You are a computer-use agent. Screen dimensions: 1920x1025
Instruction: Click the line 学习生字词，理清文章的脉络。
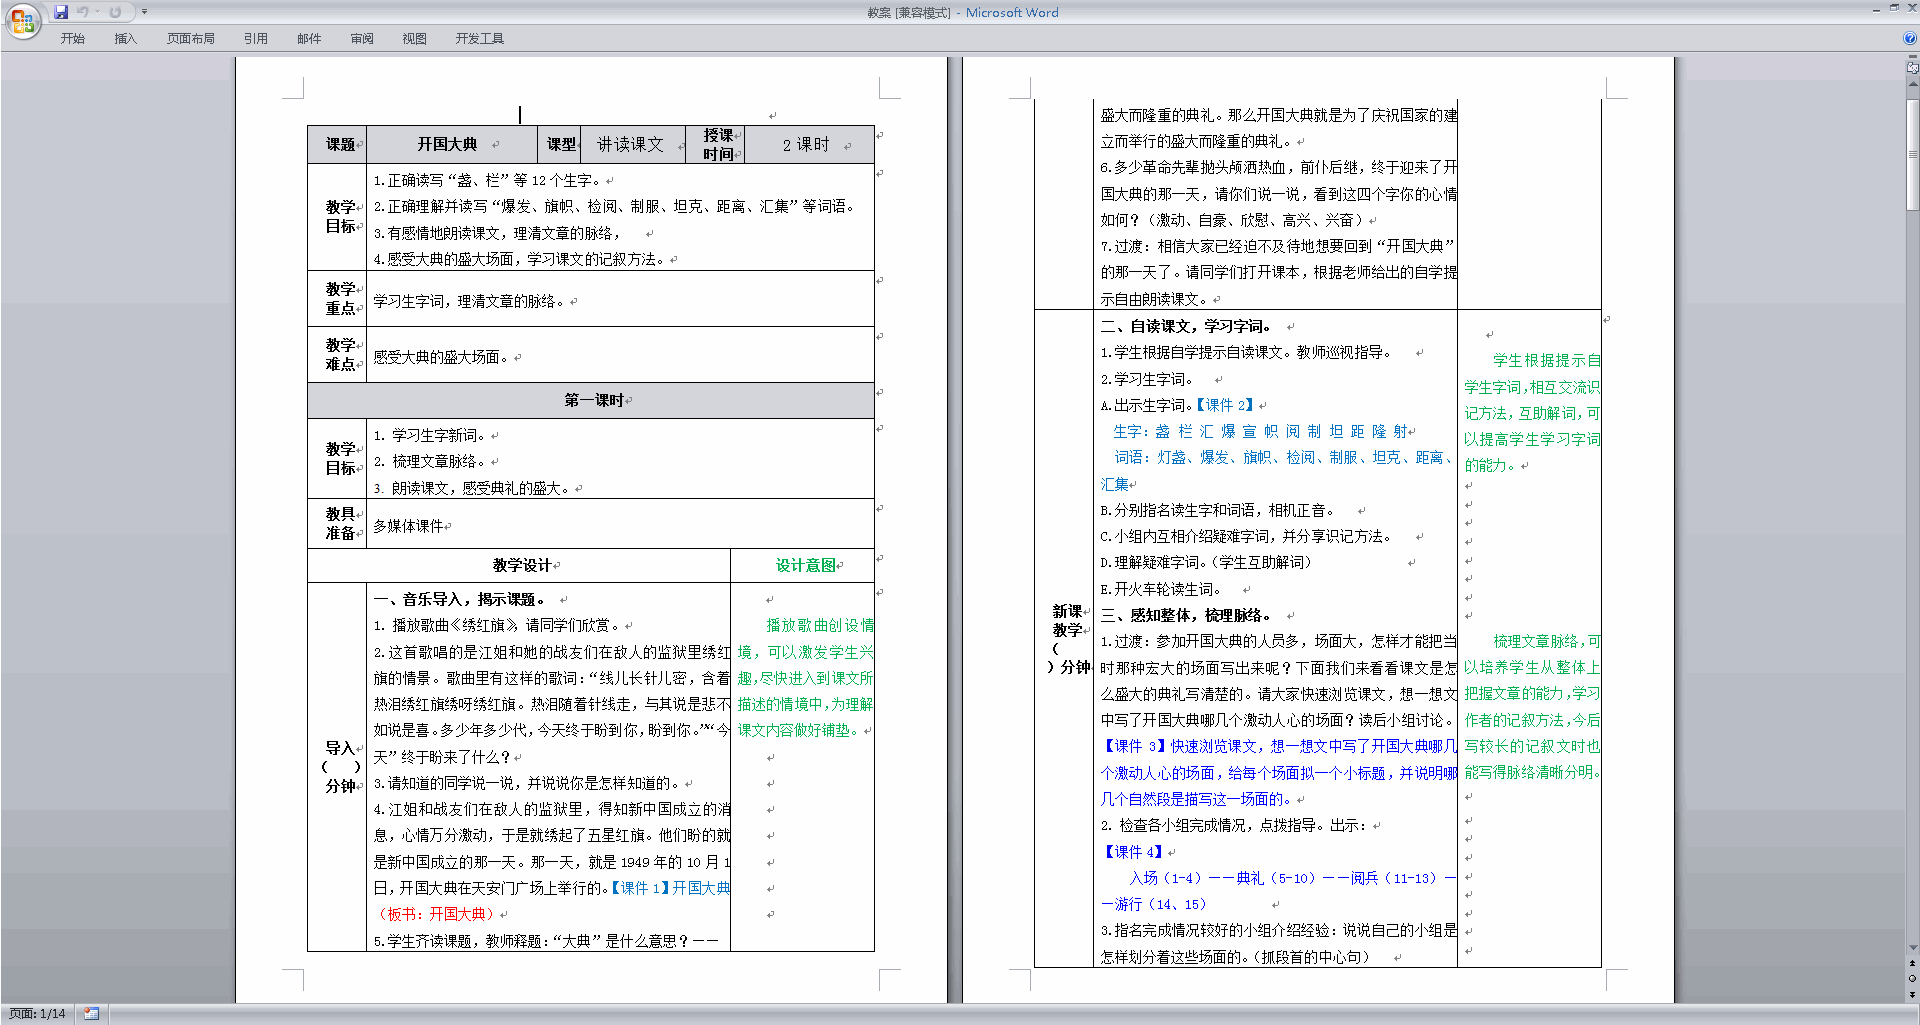click(469, 301)
